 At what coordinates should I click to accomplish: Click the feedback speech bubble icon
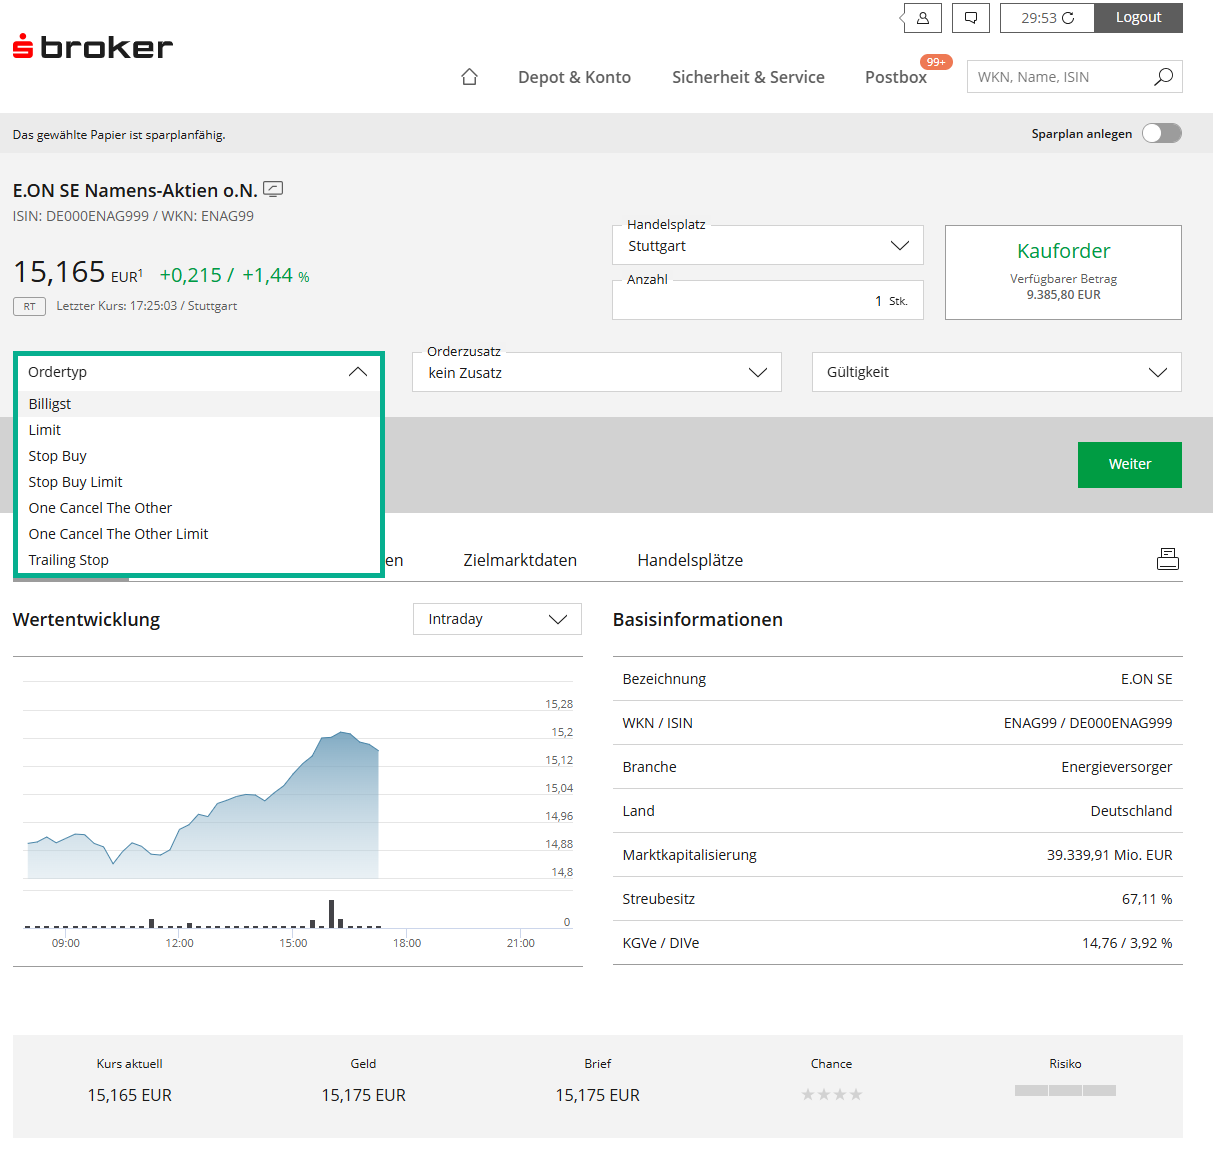(x=970, y=17)
